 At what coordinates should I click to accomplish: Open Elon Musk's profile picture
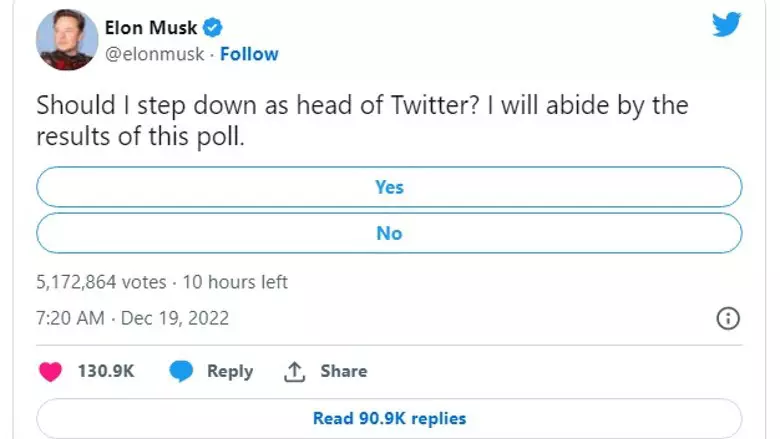pos(66,41)
